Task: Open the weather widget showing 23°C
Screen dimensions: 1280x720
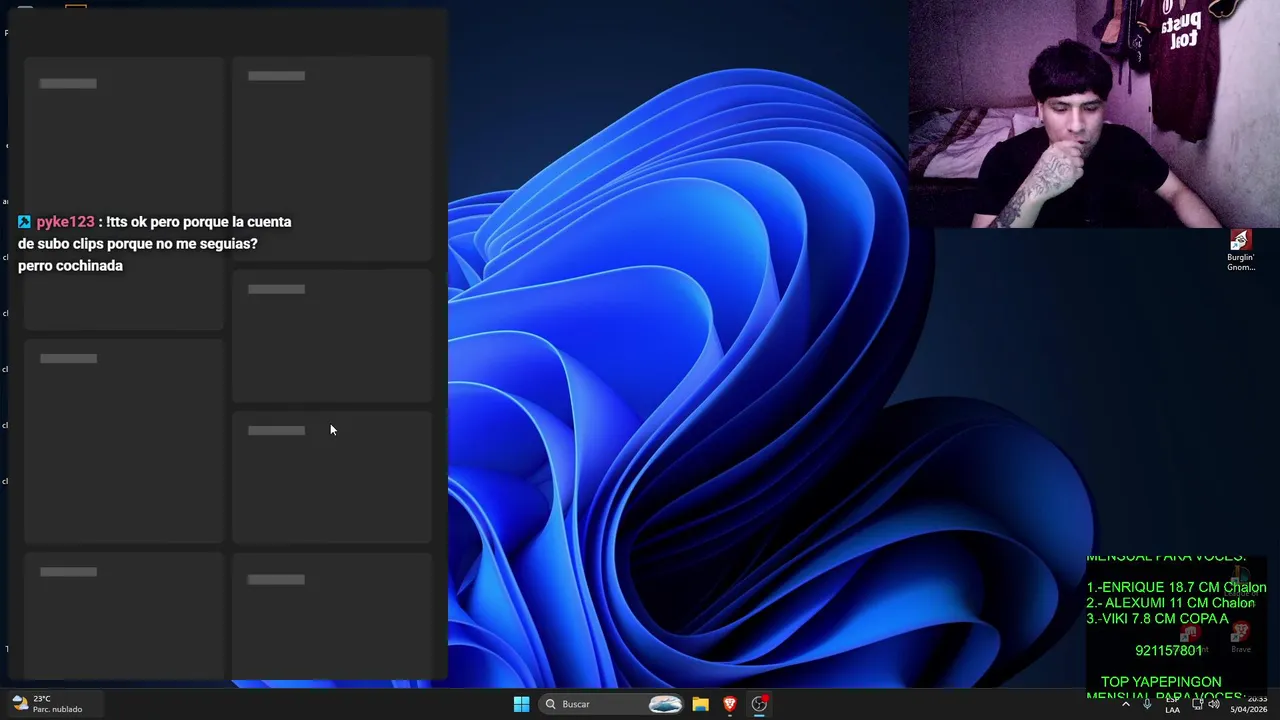Action: (x=47, y=704)
